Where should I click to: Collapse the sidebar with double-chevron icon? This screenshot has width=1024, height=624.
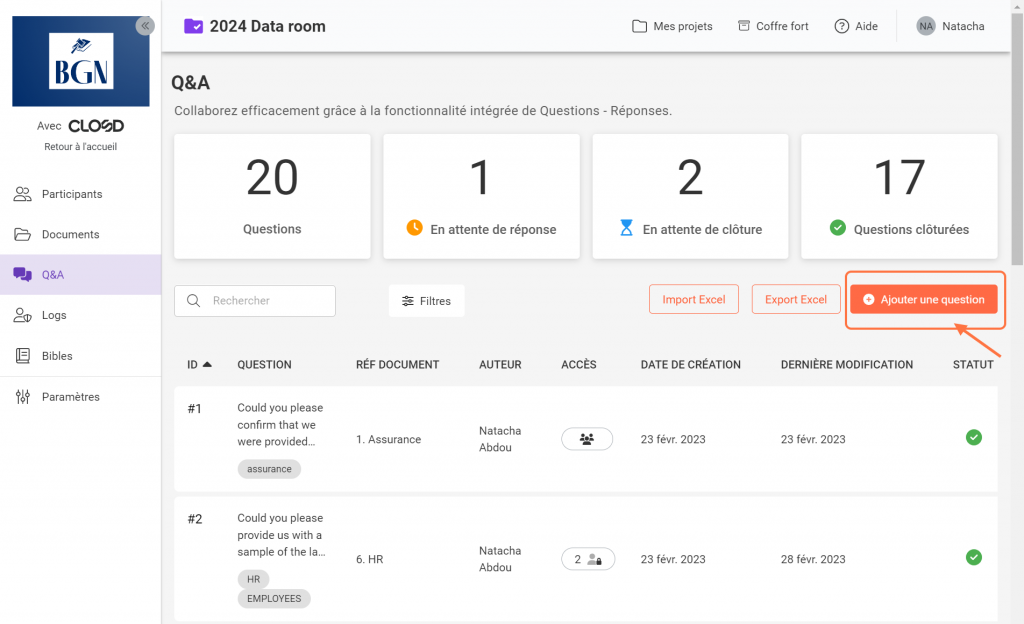point(146,26)
